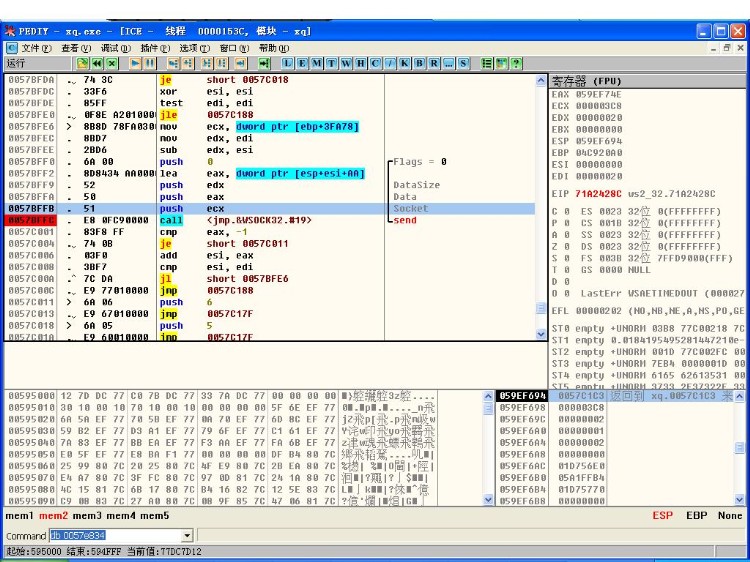
Task: Click the Execute till return icon
Action: [241, 63]
